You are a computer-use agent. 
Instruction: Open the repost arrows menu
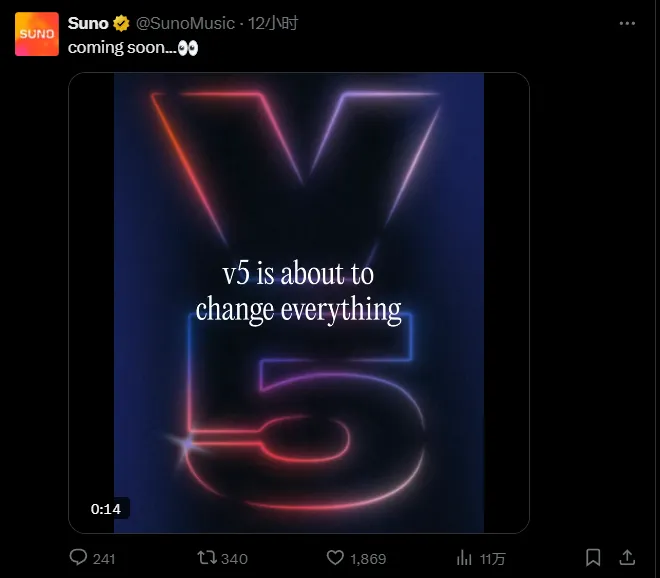point(206,557)
